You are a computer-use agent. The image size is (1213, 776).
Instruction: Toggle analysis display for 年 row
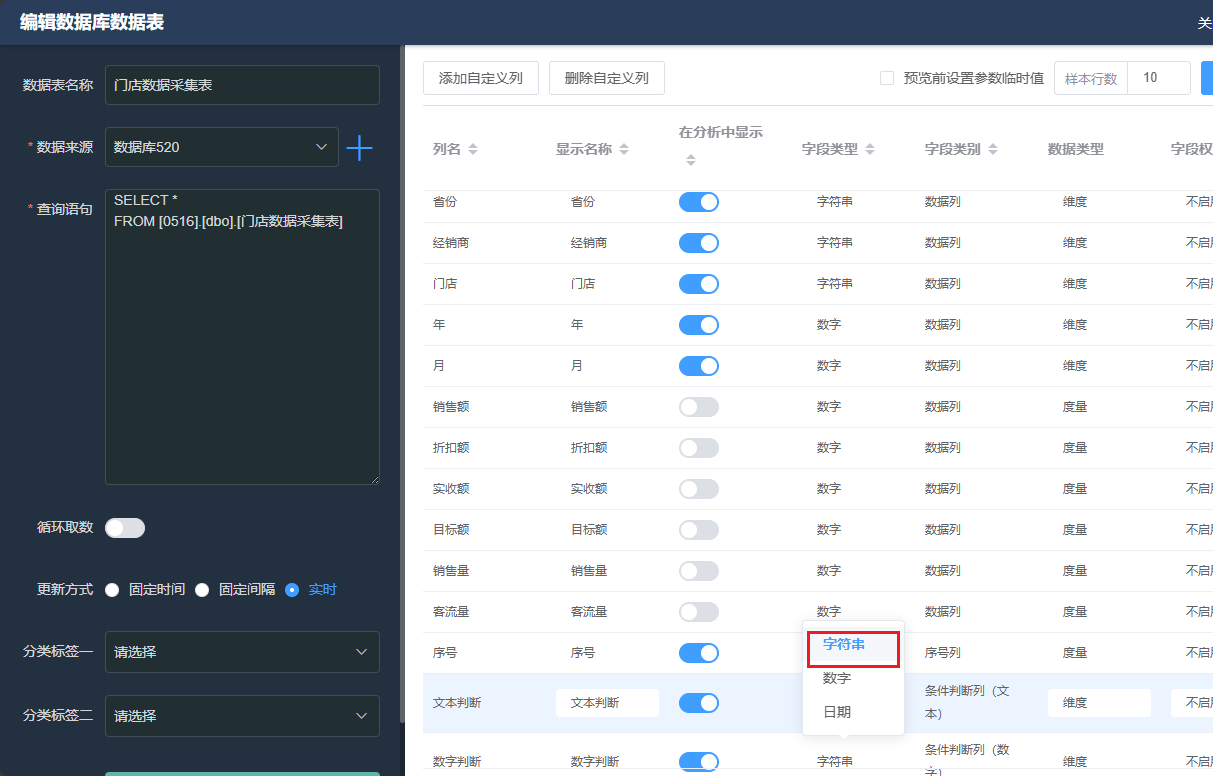tap(699, 325)
